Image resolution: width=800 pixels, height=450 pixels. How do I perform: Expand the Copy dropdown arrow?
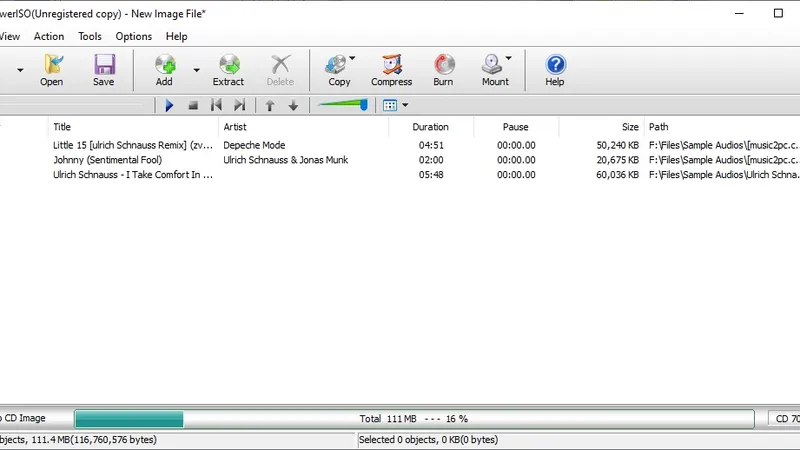coord(352,58)
